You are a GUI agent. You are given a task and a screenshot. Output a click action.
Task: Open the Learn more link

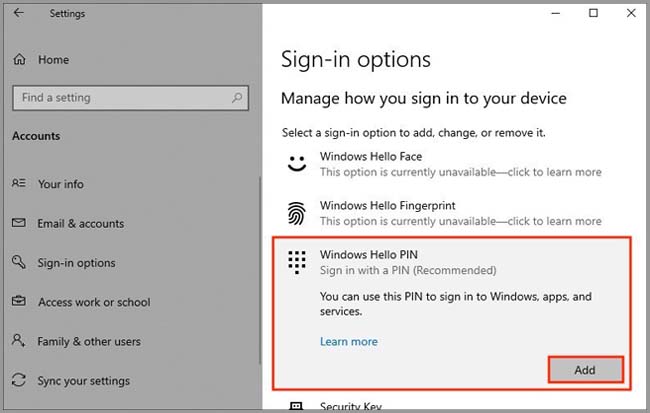[349, 342]
